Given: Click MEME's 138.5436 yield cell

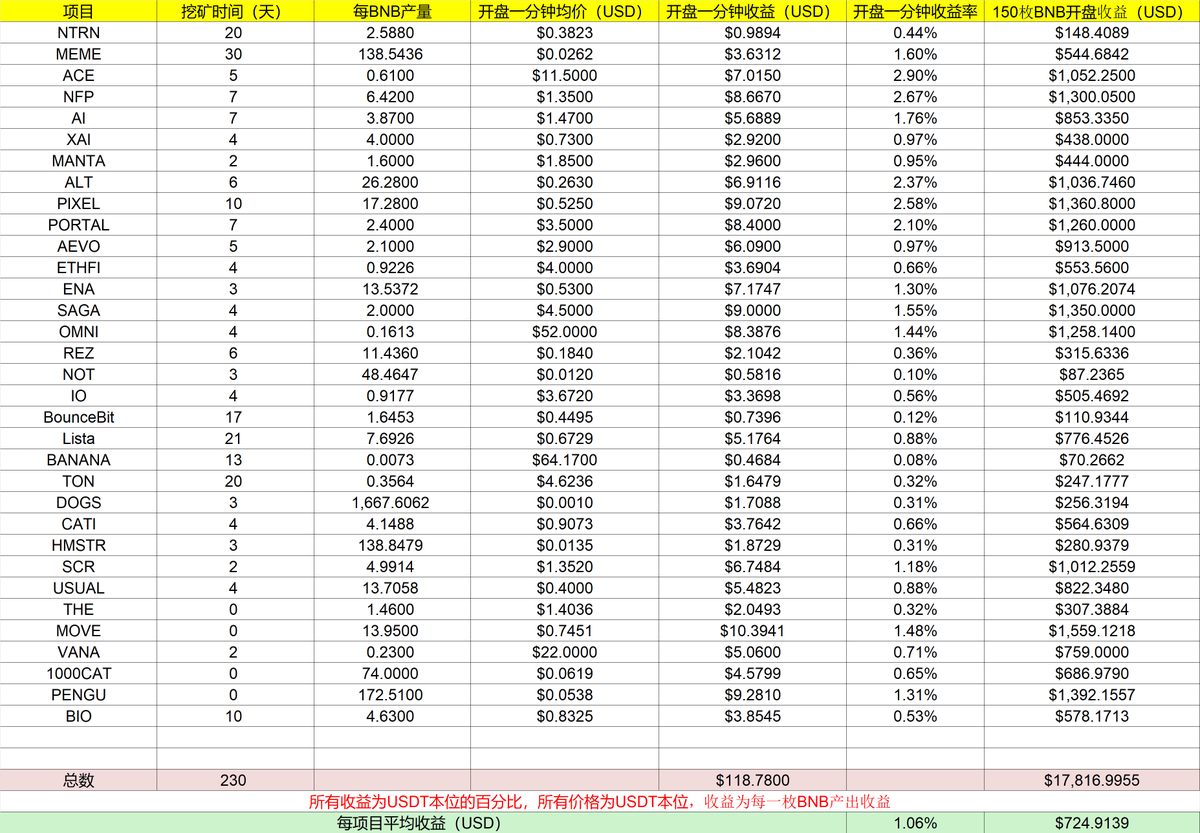Looking at the screenshot, I should click(x=392, y=54).
